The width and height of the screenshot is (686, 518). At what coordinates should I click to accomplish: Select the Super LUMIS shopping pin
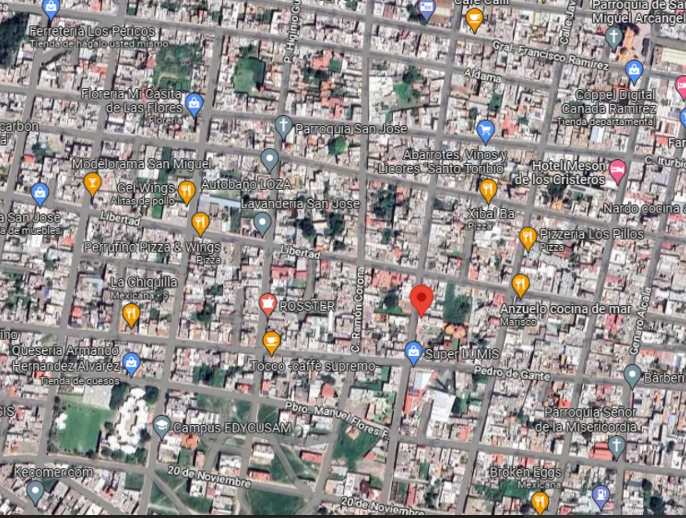pos(413,353)
